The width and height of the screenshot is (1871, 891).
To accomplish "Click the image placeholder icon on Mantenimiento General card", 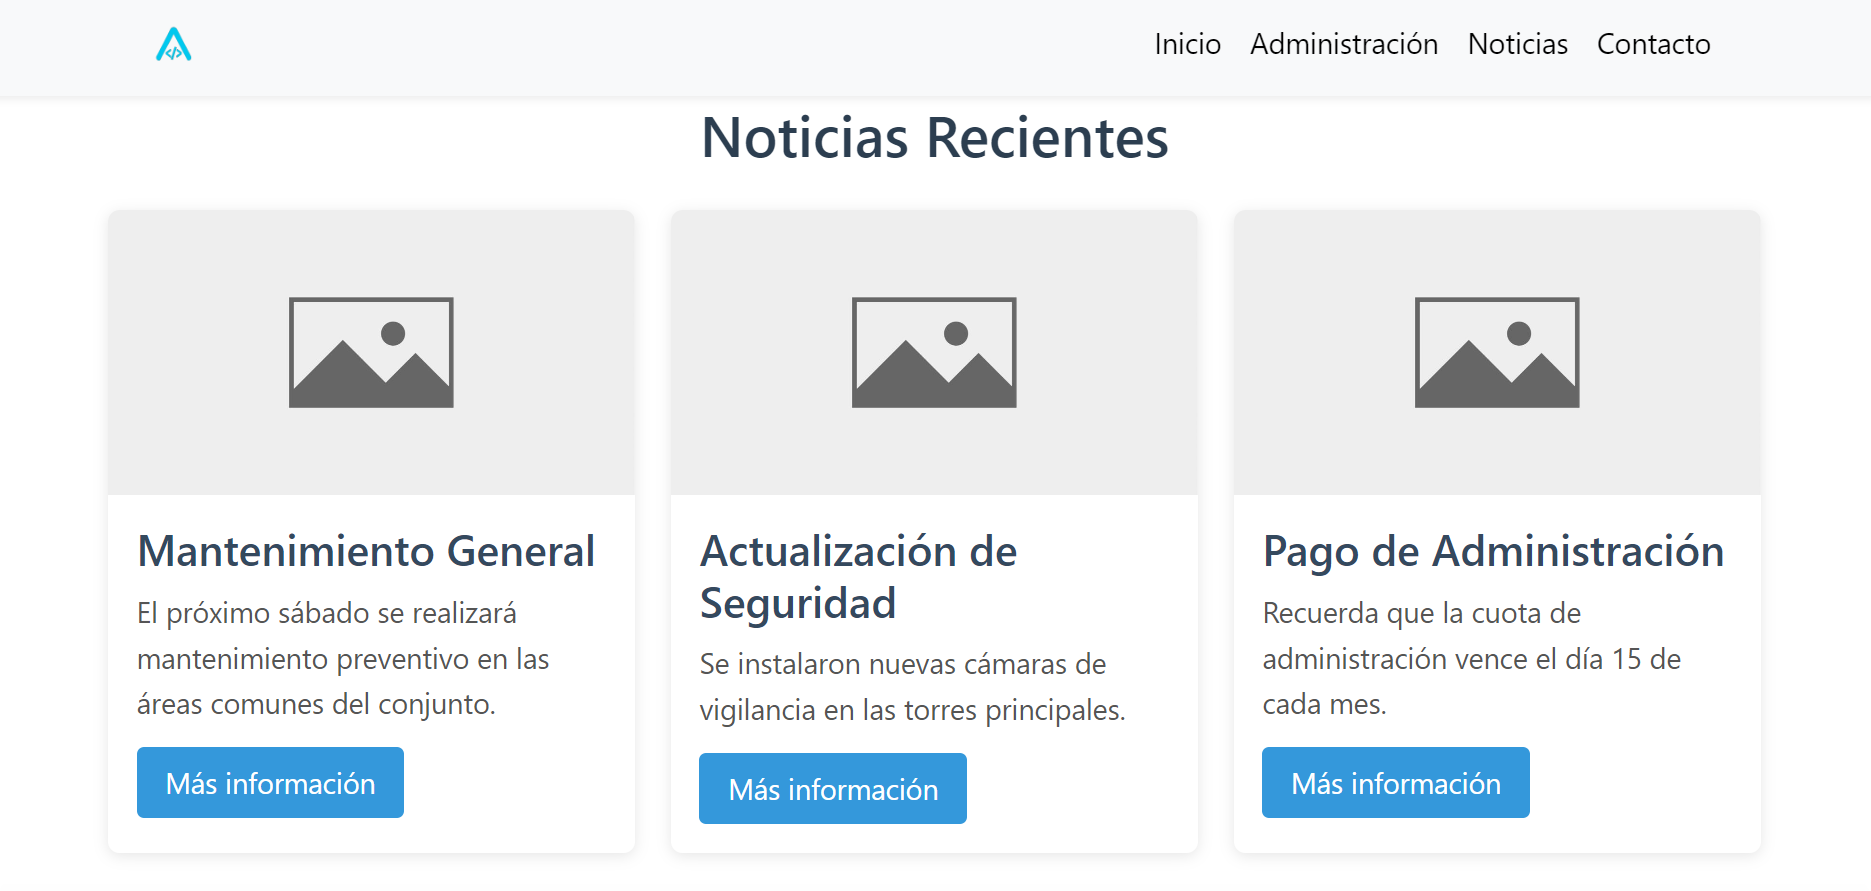I will coord(371,352).
